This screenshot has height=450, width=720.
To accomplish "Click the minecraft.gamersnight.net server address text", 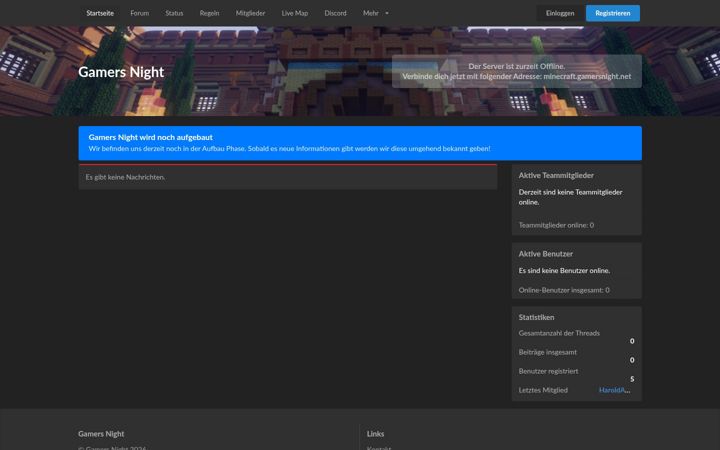I will pos(587,77).
